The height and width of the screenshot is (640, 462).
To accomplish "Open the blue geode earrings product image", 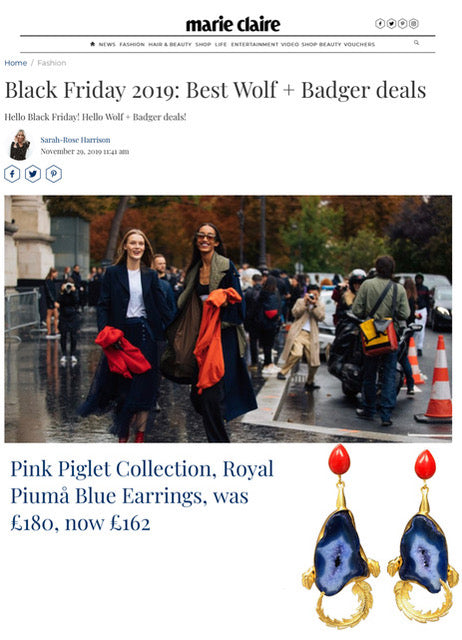I will coord(380,537).
